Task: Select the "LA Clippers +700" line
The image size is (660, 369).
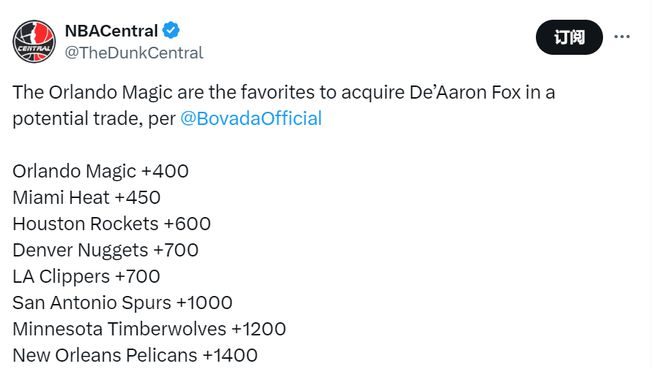Action: coord(86,276)
